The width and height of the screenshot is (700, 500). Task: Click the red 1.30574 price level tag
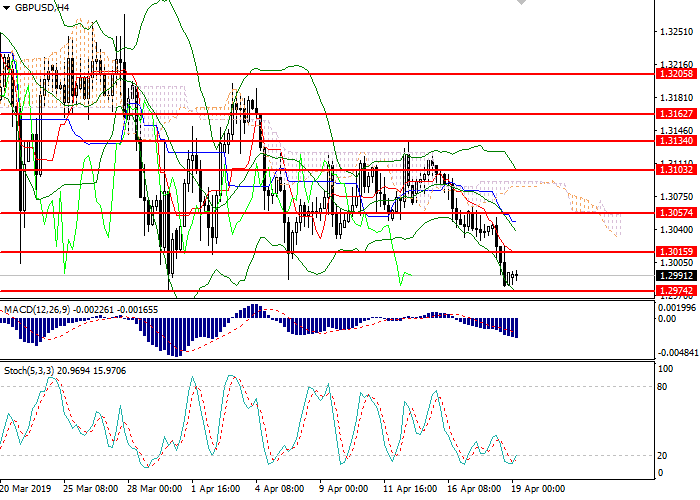click(x=676, y=213)
